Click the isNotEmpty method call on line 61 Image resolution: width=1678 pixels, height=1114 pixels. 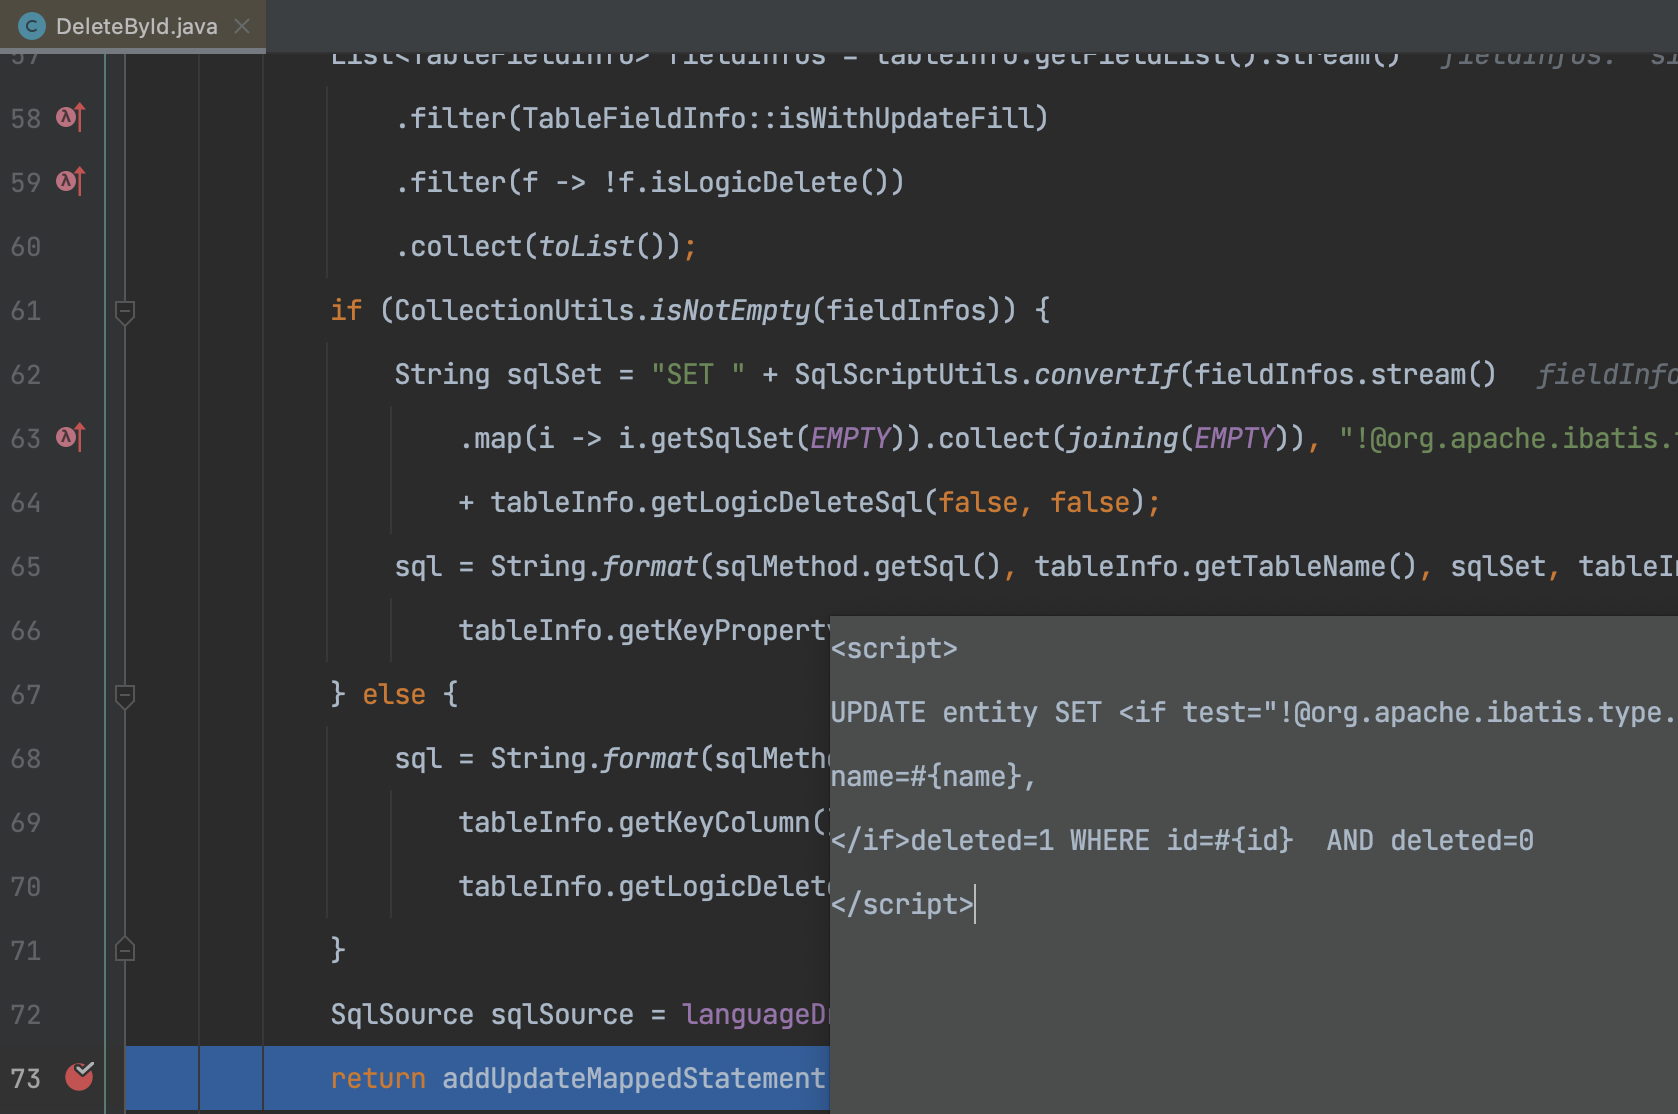tap(729, 311)
